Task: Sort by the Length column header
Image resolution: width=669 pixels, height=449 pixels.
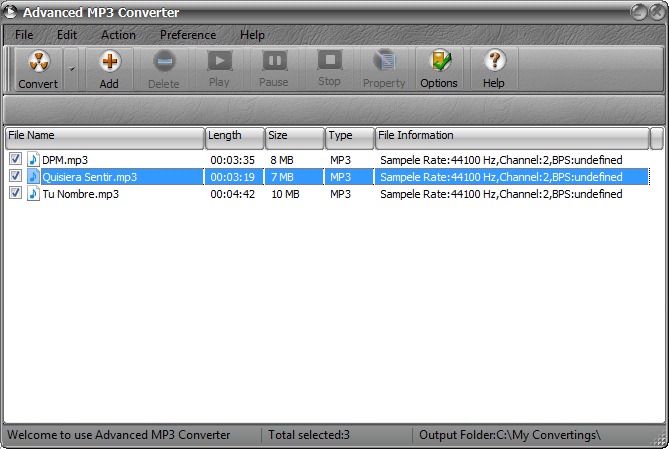Action: tap(234, 138)
